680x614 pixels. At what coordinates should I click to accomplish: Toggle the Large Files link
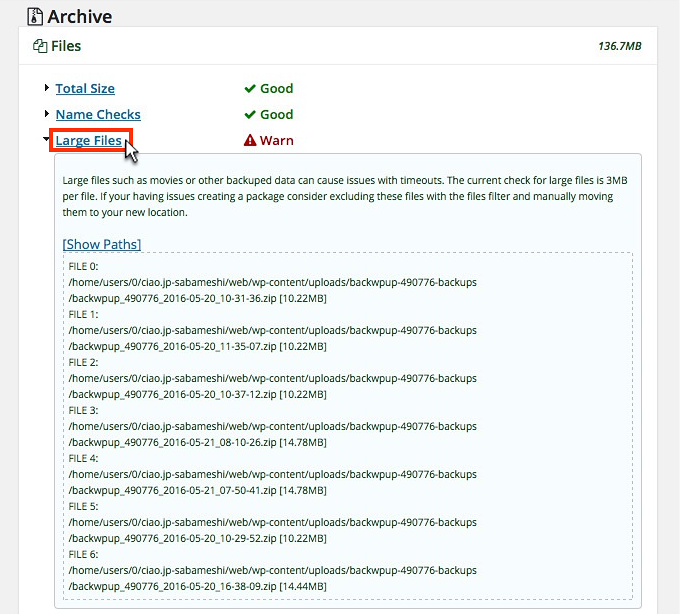89,140
